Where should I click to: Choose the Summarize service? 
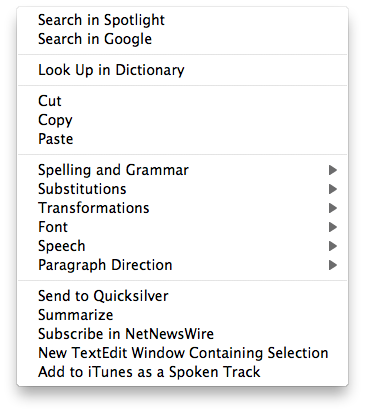point(182,315)
